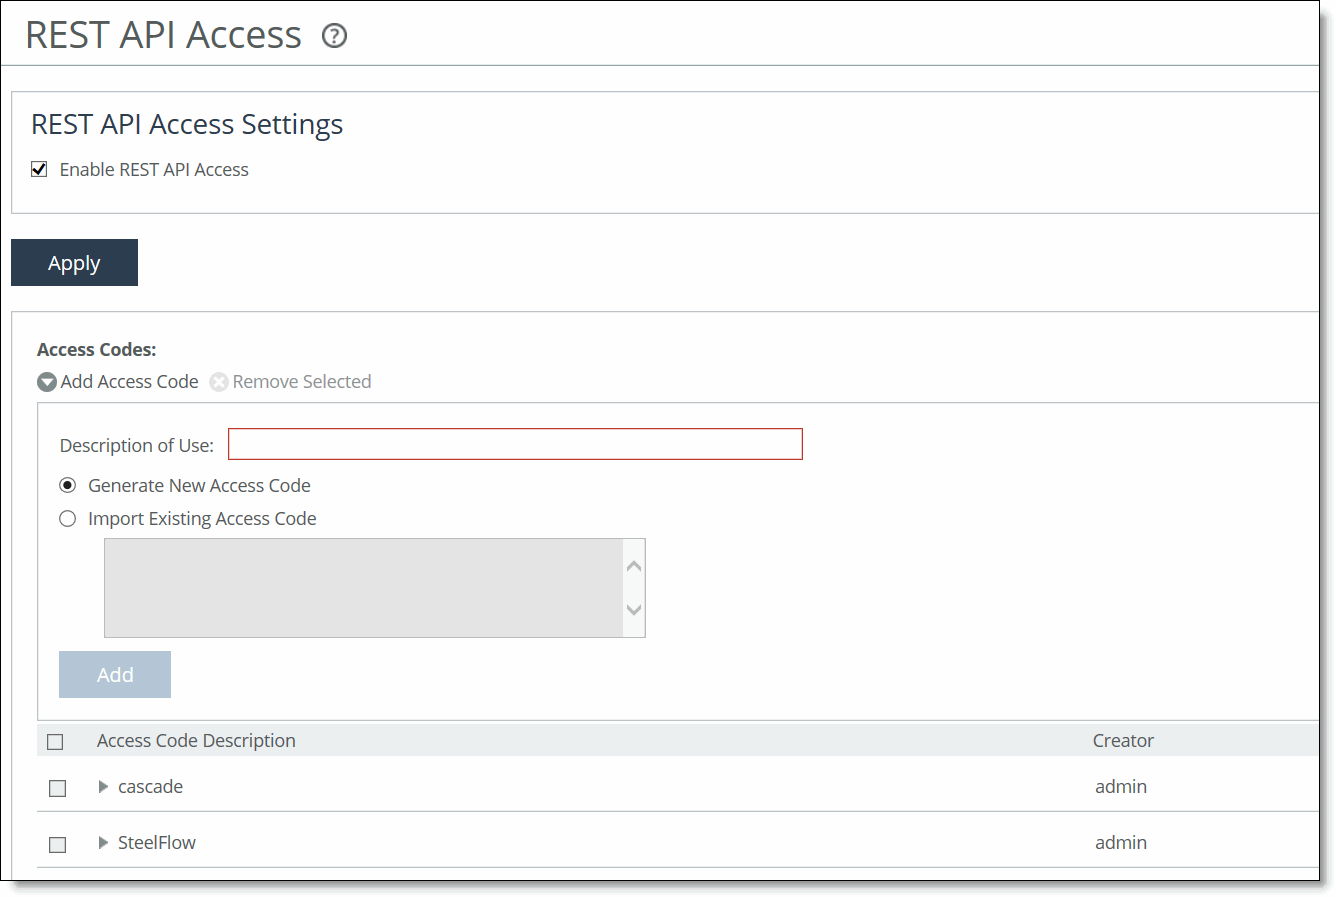Open help via the question mark icon
1336x897 pixels.
(x=334, y=35)
